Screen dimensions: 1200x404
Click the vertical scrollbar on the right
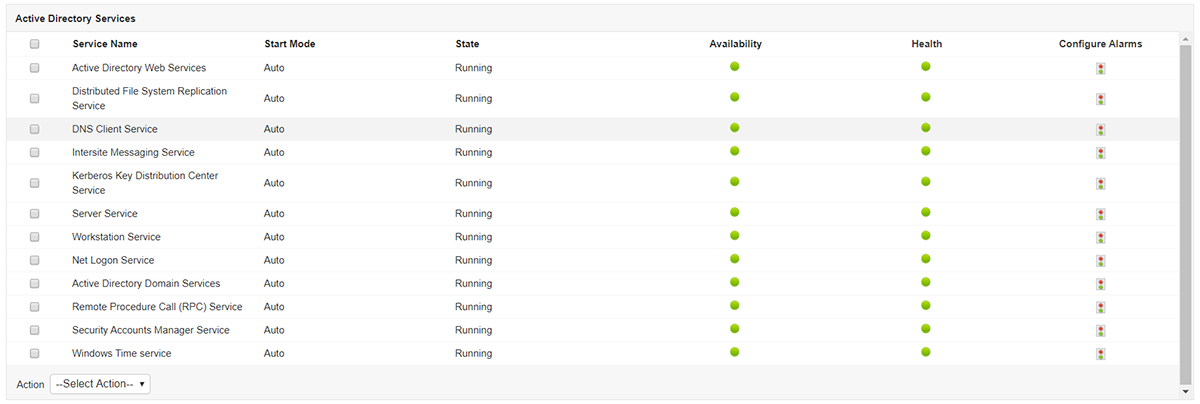pyautogui.click(x=1186, y=200)
